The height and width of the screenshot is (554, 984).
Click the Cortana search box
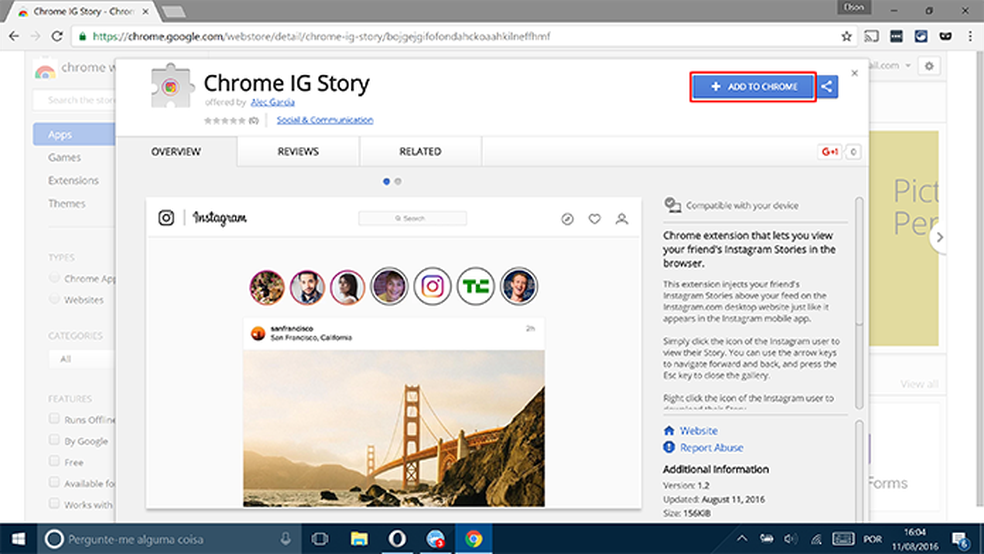tap(169, 539)
